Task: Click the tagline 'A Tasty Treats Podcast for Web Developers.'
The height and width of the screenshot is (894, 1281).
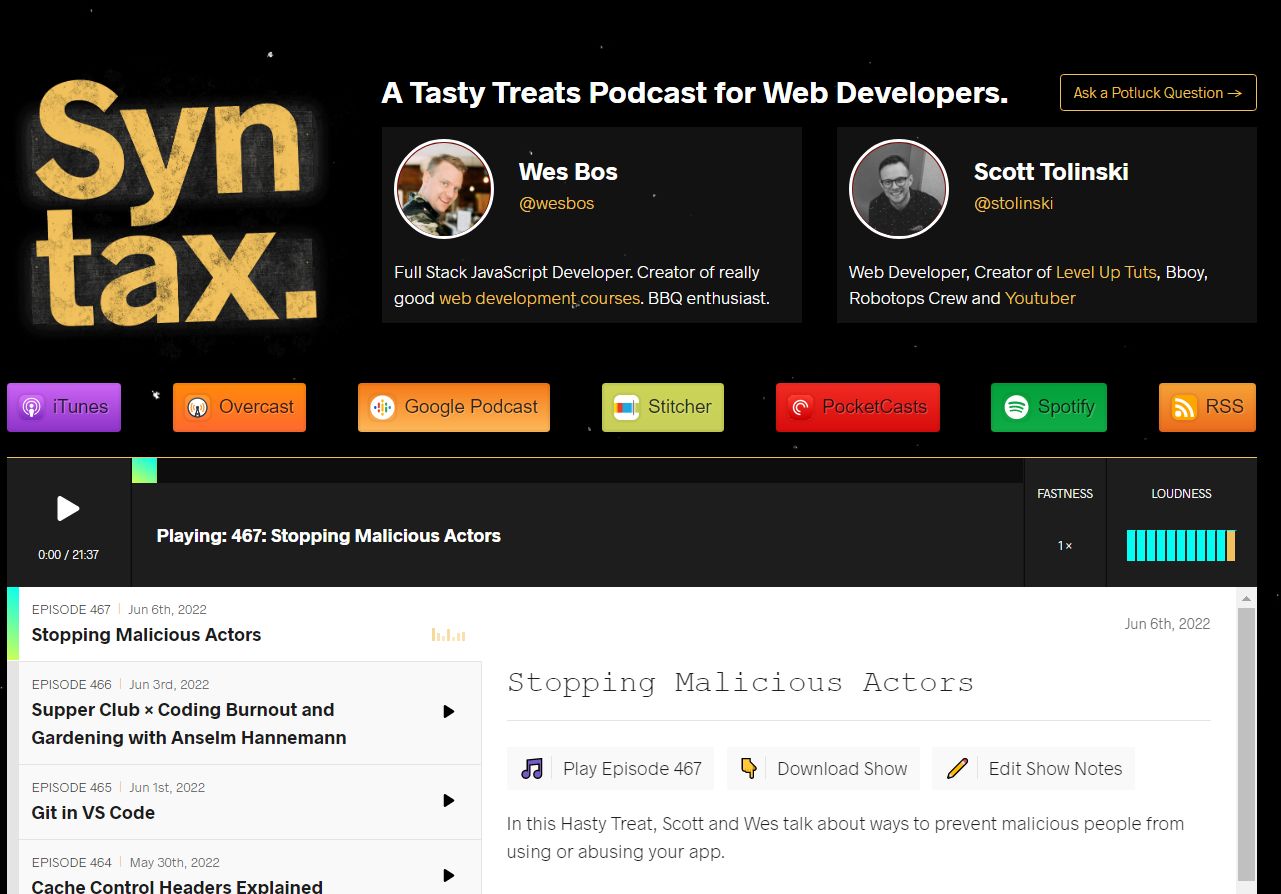Action: [694, 93]
